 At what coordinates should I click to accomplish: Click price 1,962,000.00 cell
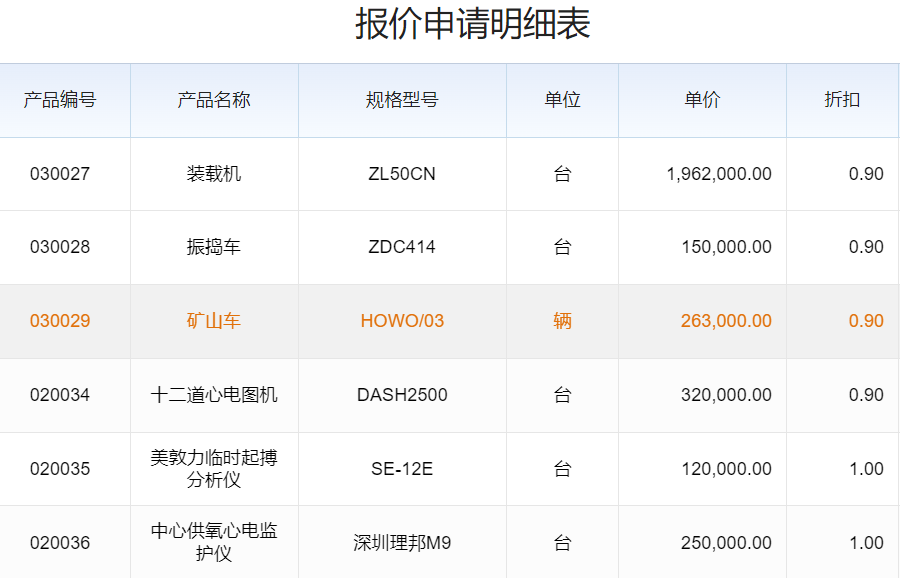pyautogui.click(x=719, y=174)
